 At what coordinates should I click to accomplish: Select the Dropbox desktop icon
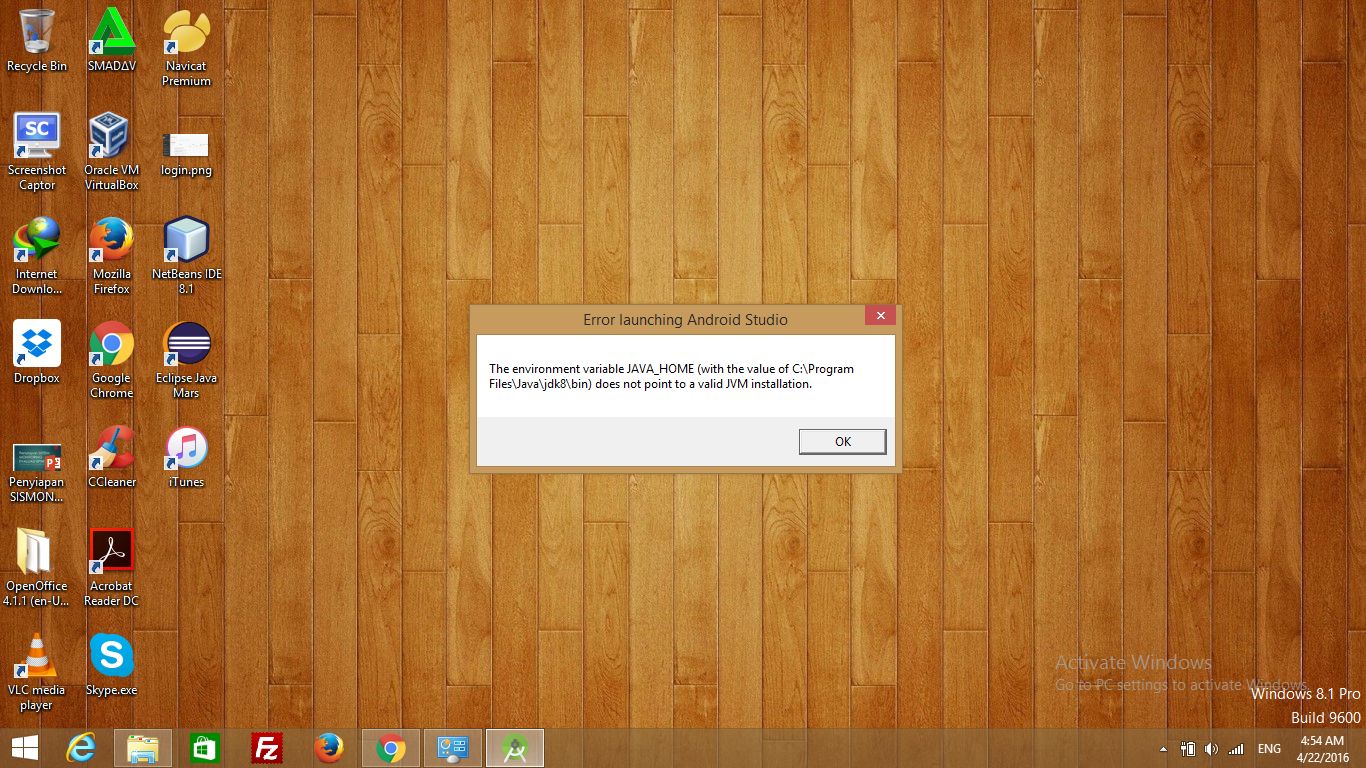tap(37, 352)
